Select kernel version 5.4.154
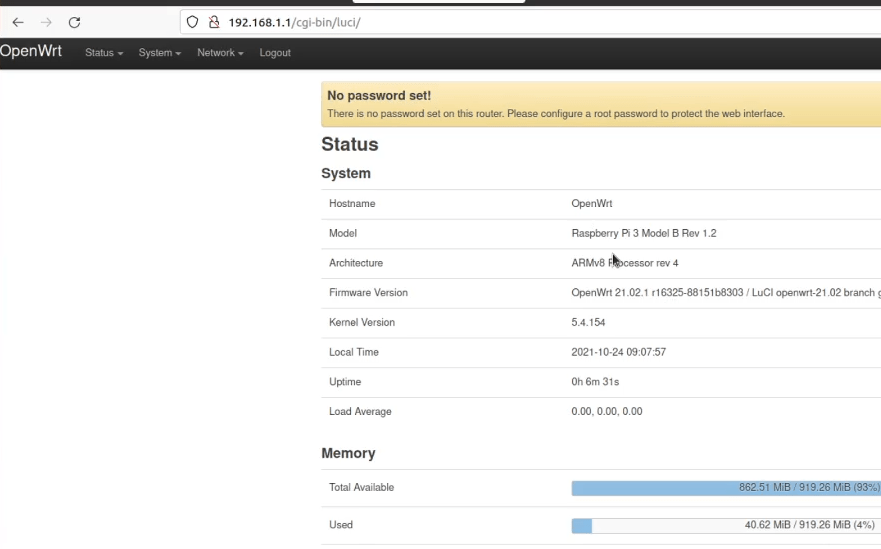881x549 pixels. (x=588, y=323)
